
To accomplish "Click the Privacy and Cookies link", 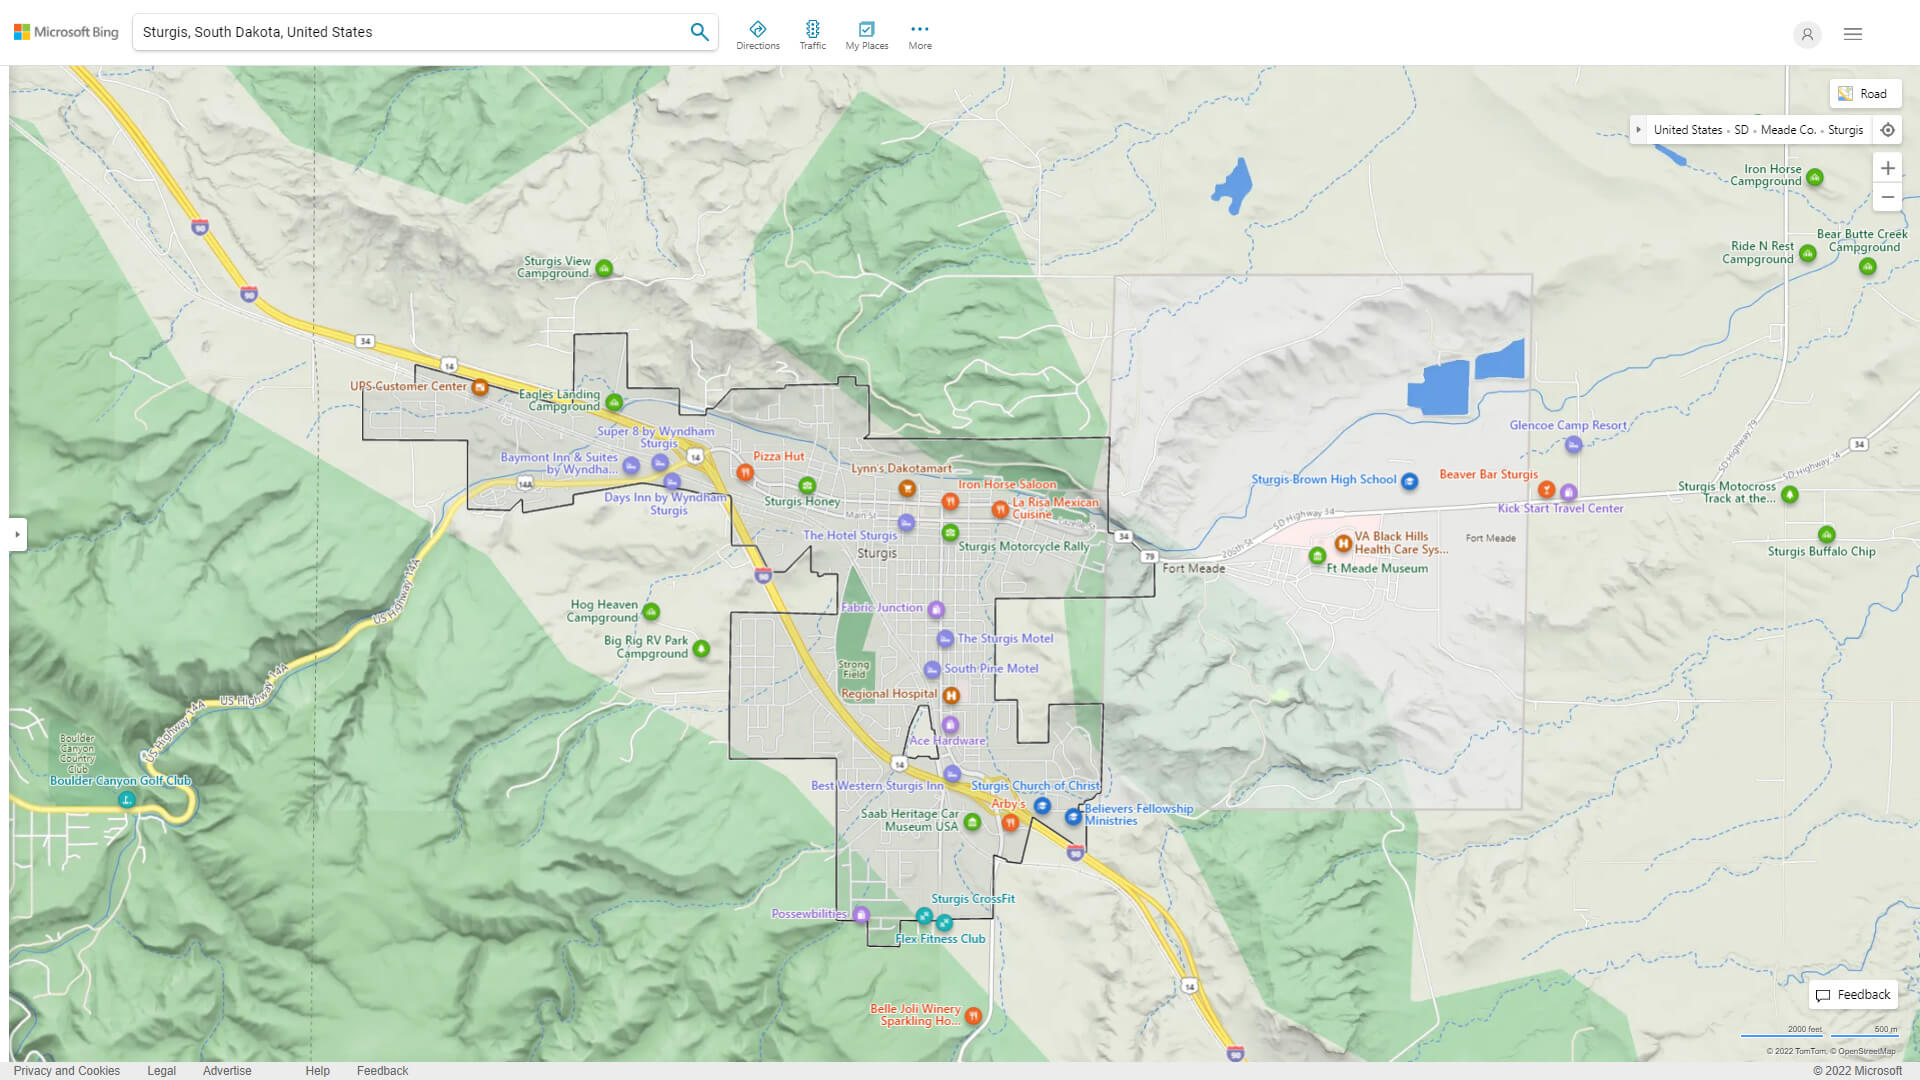I will pos(66,1069).
